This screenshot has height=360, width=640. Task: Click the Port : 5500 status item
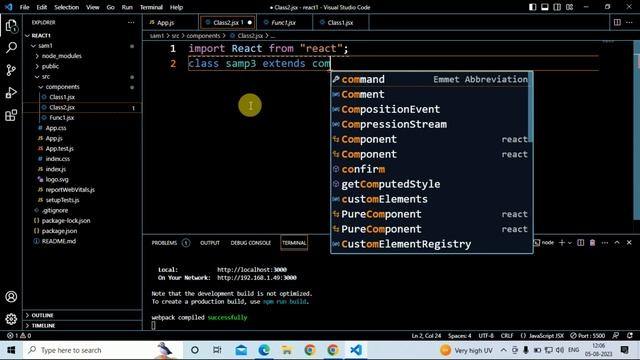(588, 336)
